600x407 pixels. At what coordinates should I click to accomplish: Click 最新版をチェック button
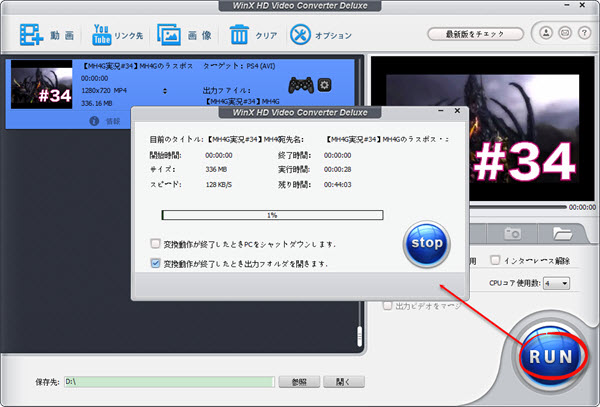(x=475, y=34)
